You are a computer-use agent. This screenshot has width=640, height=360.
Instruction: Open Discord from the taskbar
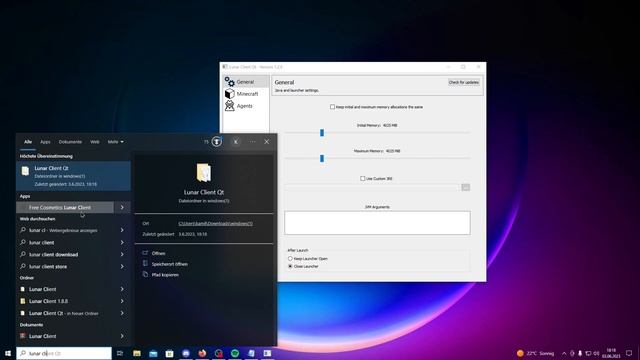[186, 353]
